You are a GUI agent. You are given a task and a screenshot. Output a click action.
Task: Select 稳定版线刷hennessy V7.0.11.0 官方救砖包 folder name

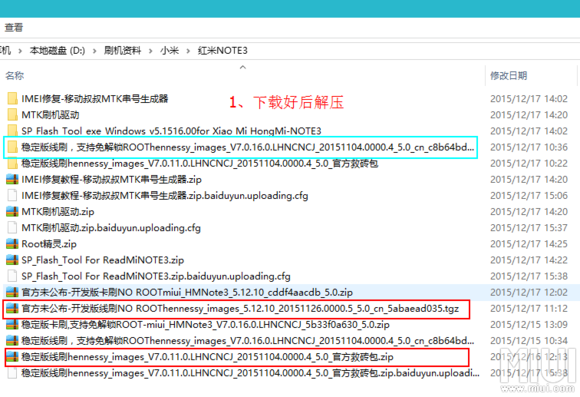(x=200, y=163)
